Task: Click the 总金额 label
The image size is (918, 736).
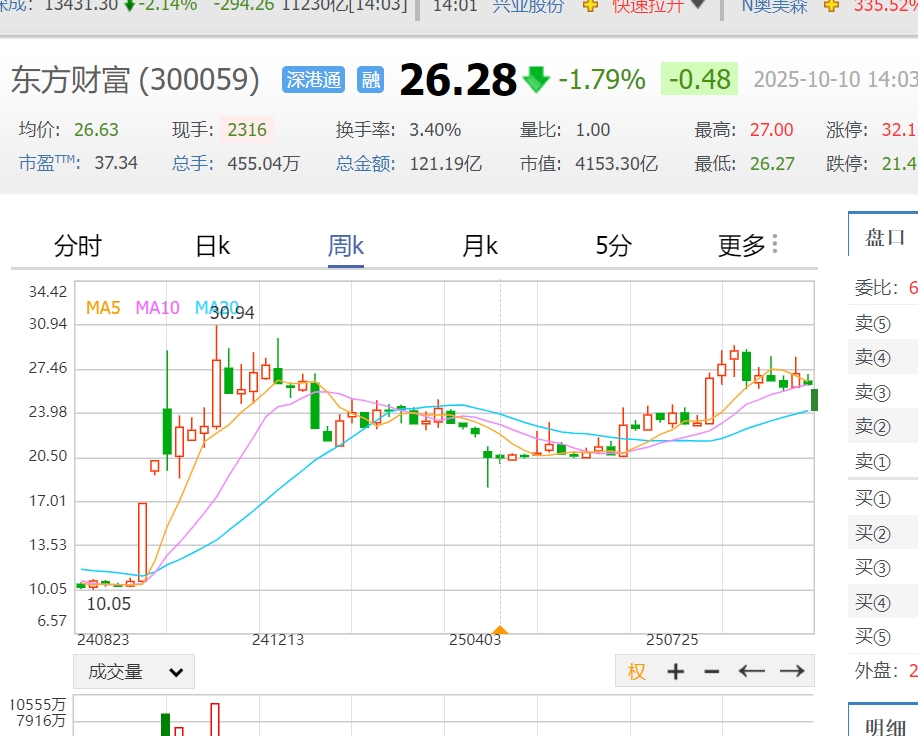Action: click(366, 163)
